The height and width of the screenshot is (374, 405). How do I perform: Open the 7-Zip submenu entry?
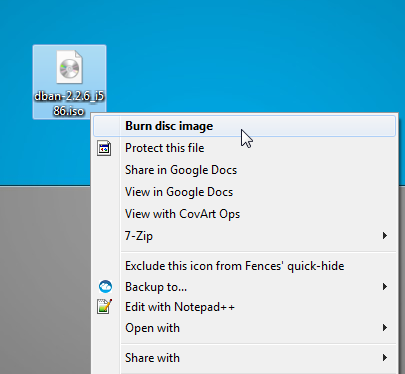(x=244, y=236)
